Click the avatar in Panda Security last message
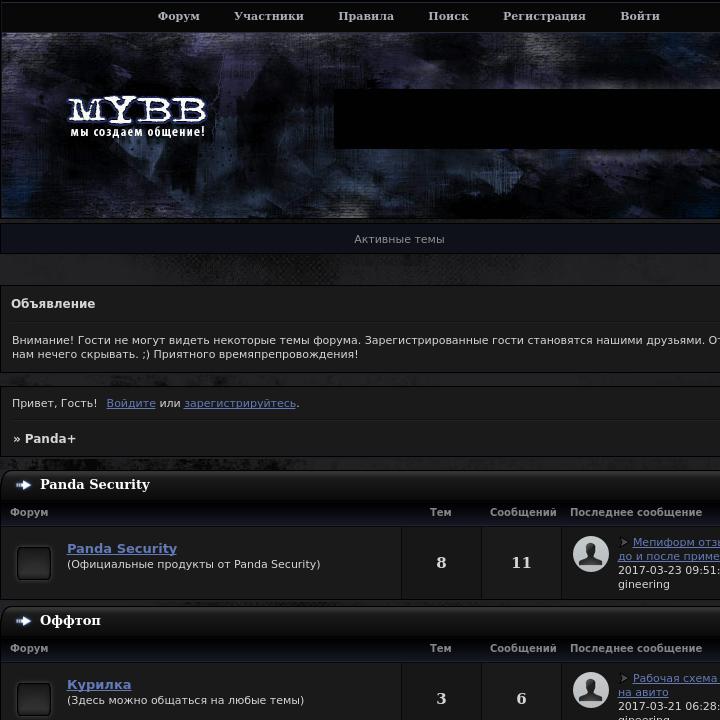720x720 pixels. [x=591, y=554]
